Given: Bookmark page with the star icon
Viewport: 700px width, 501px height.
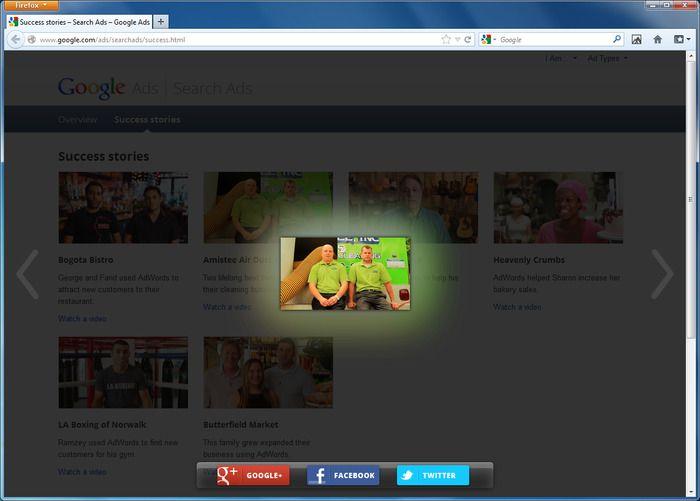Looking at the screenshot, I should (x=446, y=39).
